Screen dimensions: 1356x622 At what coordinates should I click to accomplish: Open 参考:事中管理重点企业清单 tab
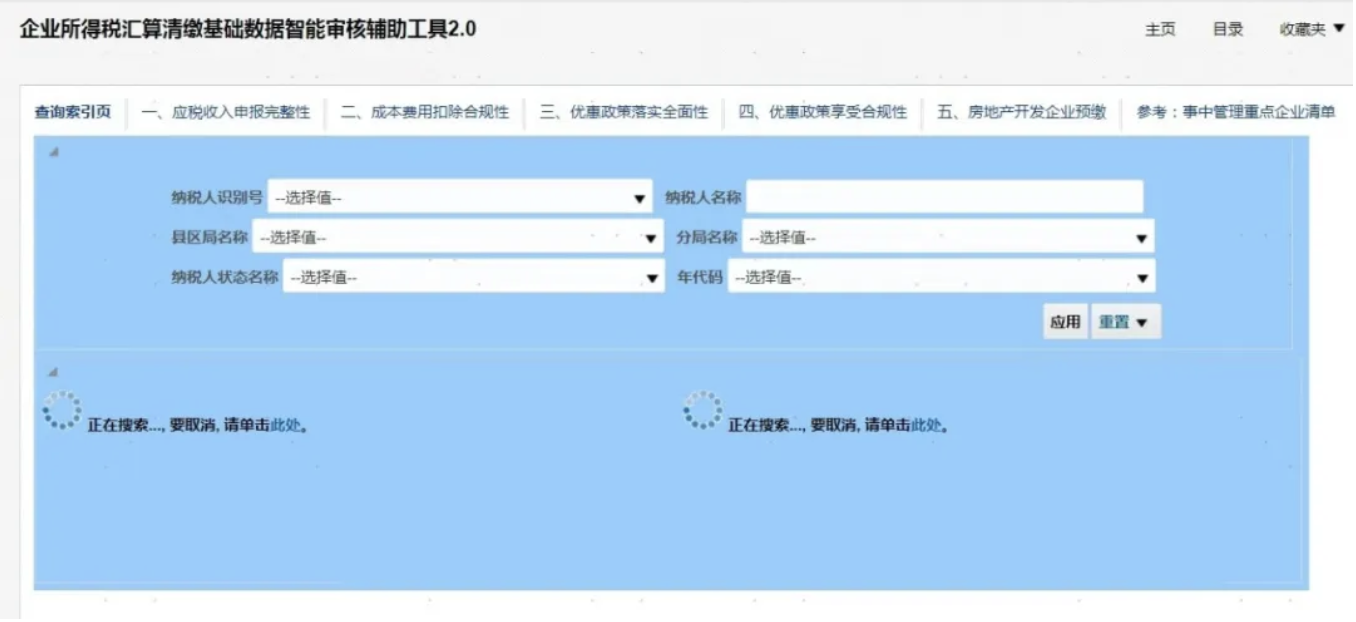coord(1236,112)
